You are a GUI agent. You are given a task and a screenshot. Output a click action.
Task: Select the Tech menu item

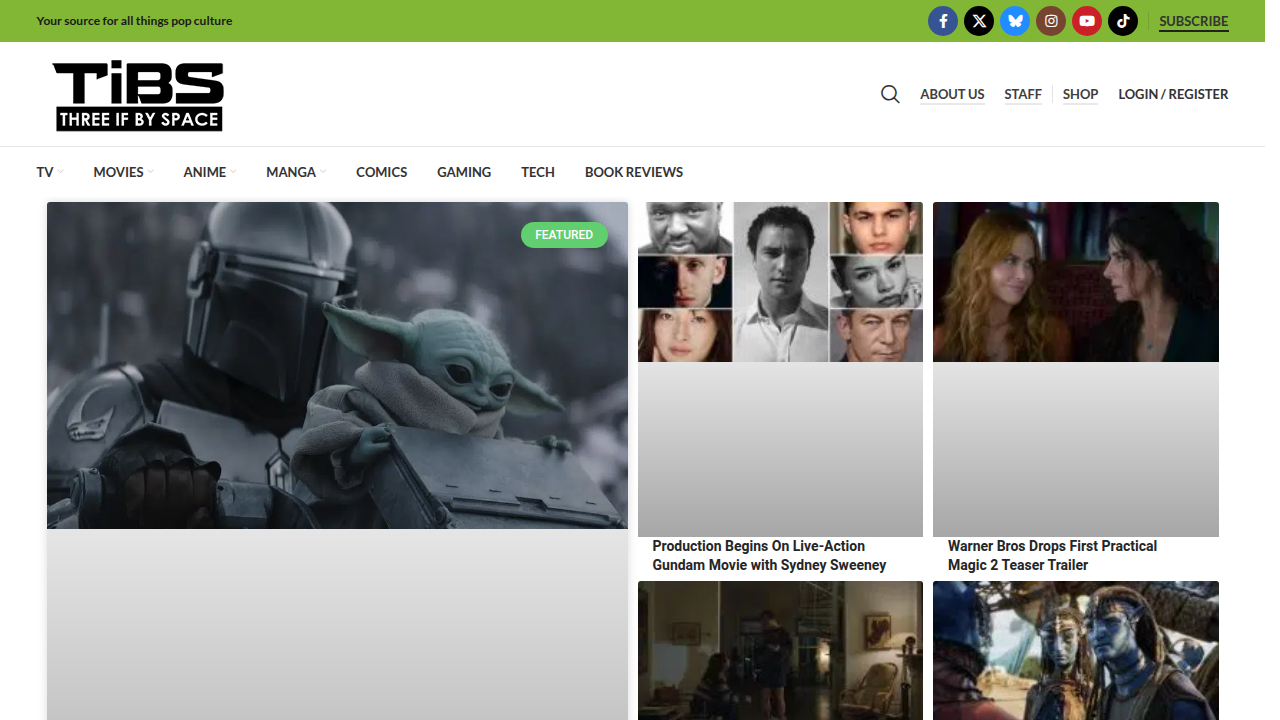pos(538,172)
